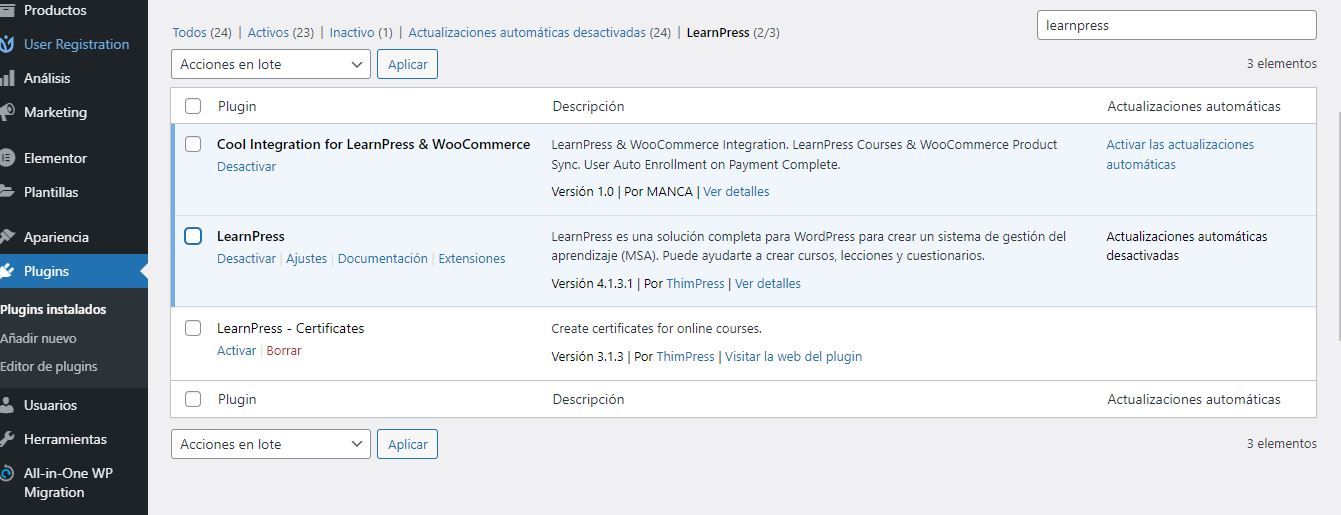Filter by Inactivo (1) plugins

361,32
